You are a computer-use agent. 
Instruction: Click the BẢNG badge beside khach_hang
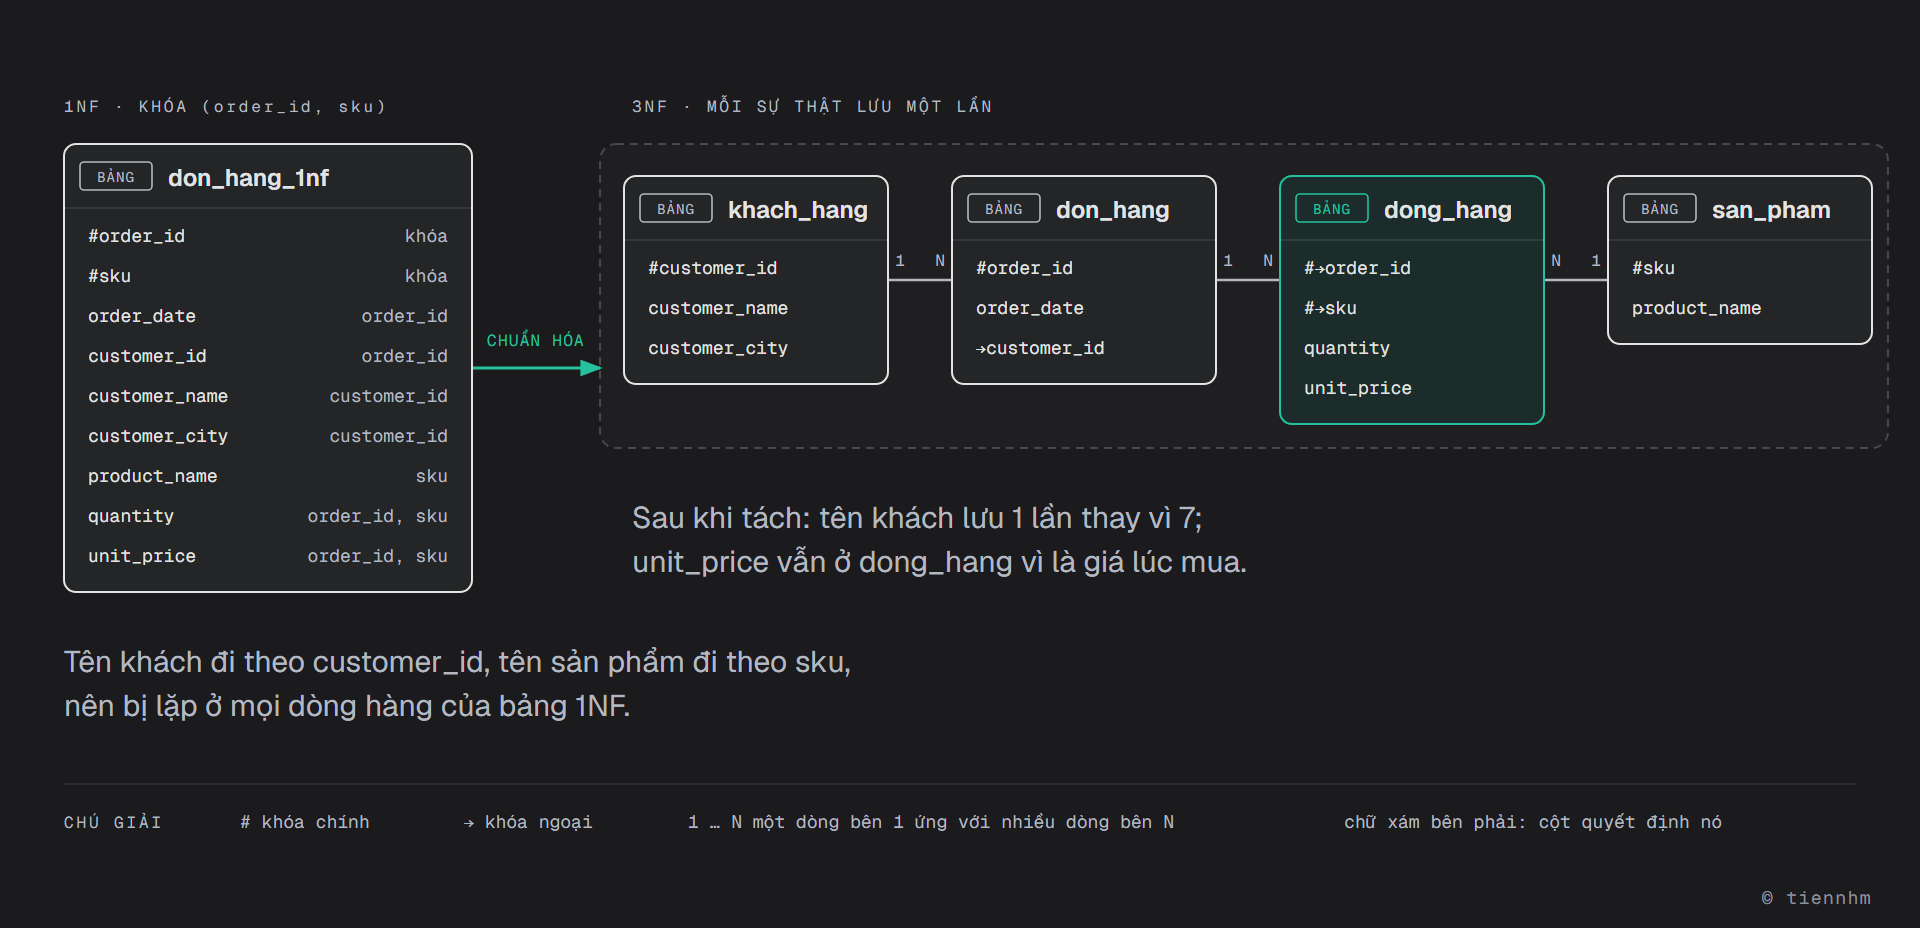click(676, 209)
